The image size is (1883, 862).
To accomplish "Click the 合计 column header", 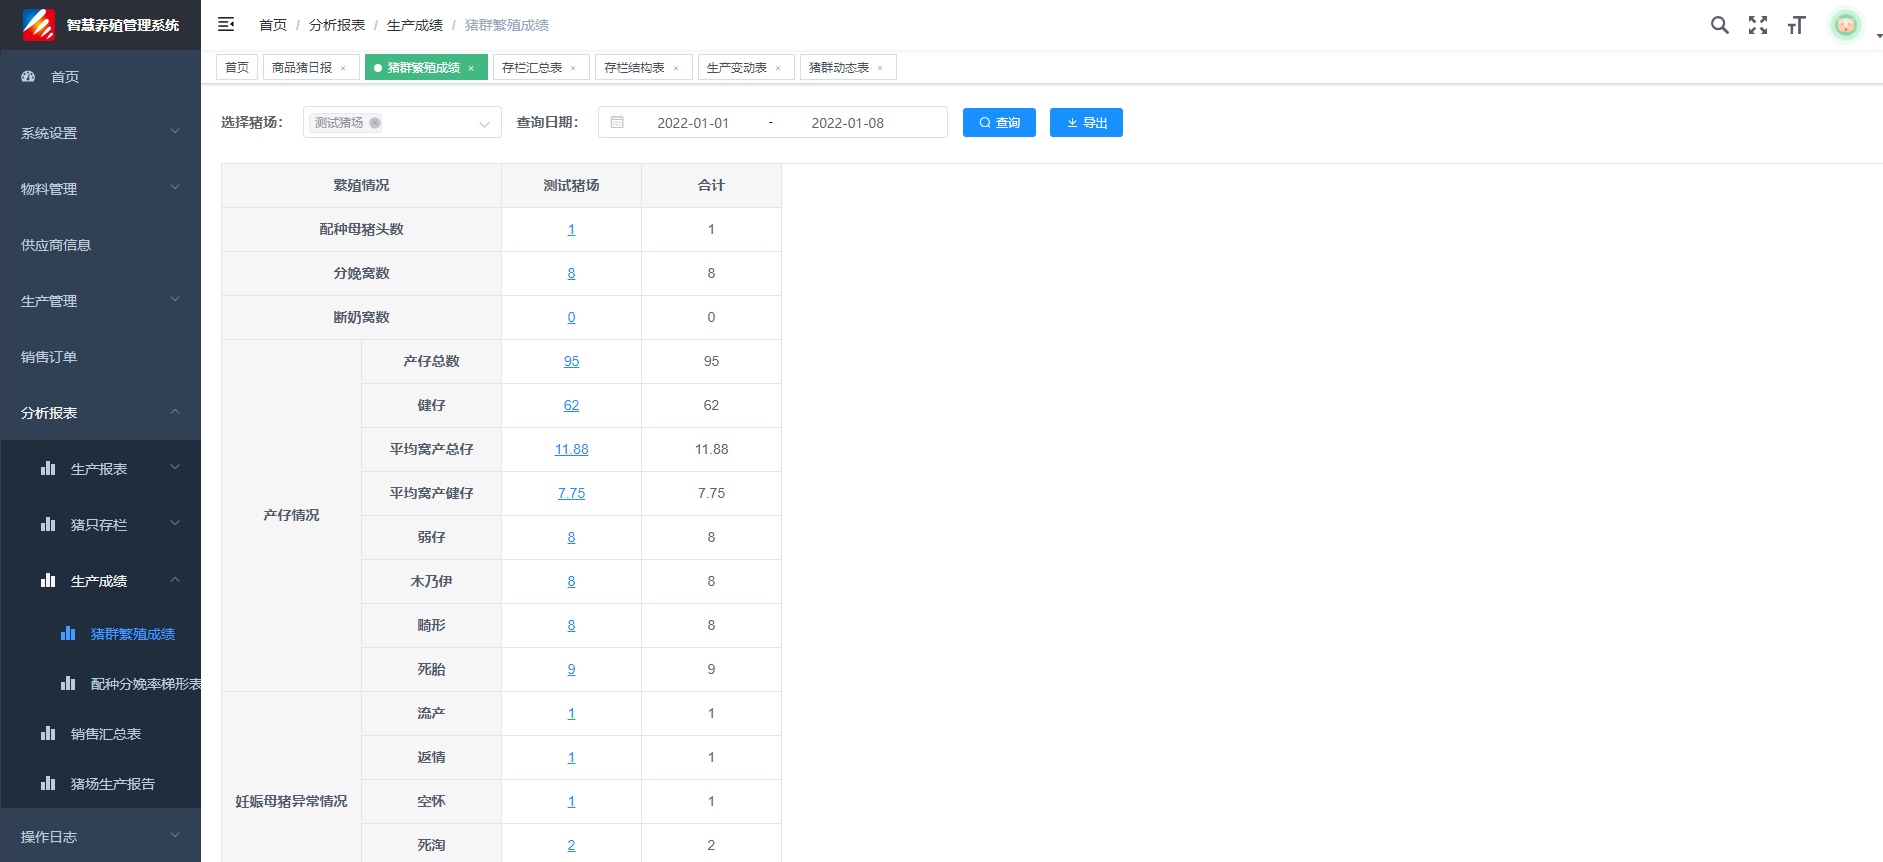I will coord(711,185).
